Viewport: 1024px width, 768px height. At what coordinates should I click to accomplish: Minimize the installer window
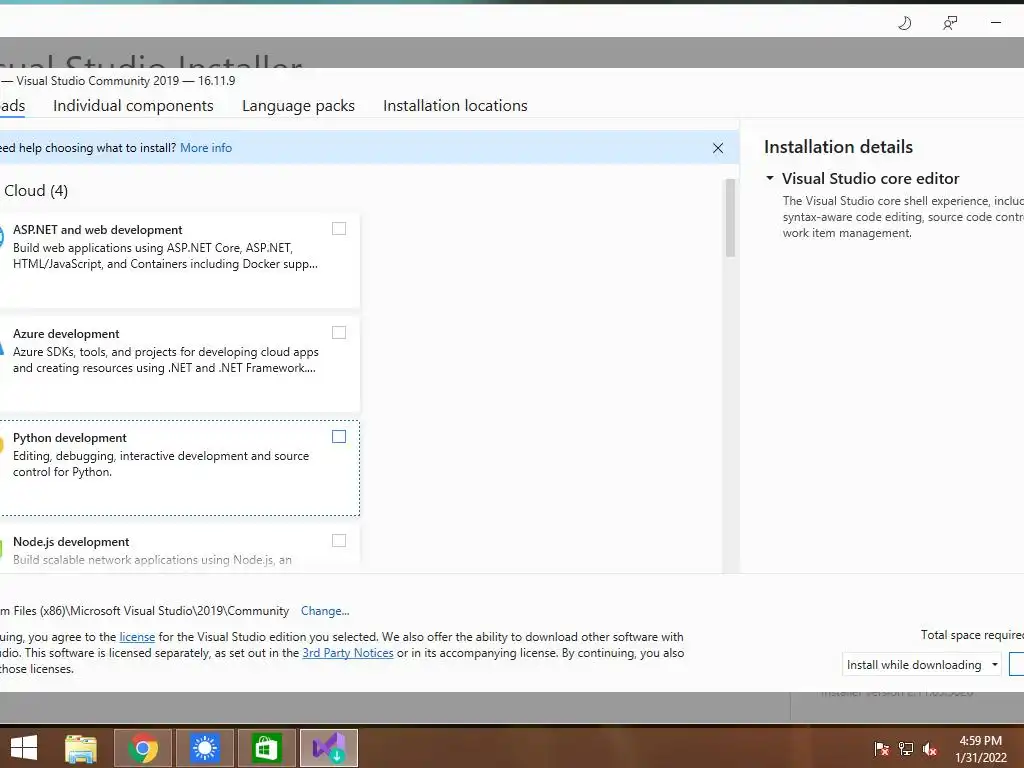click(x=996, y=24)
